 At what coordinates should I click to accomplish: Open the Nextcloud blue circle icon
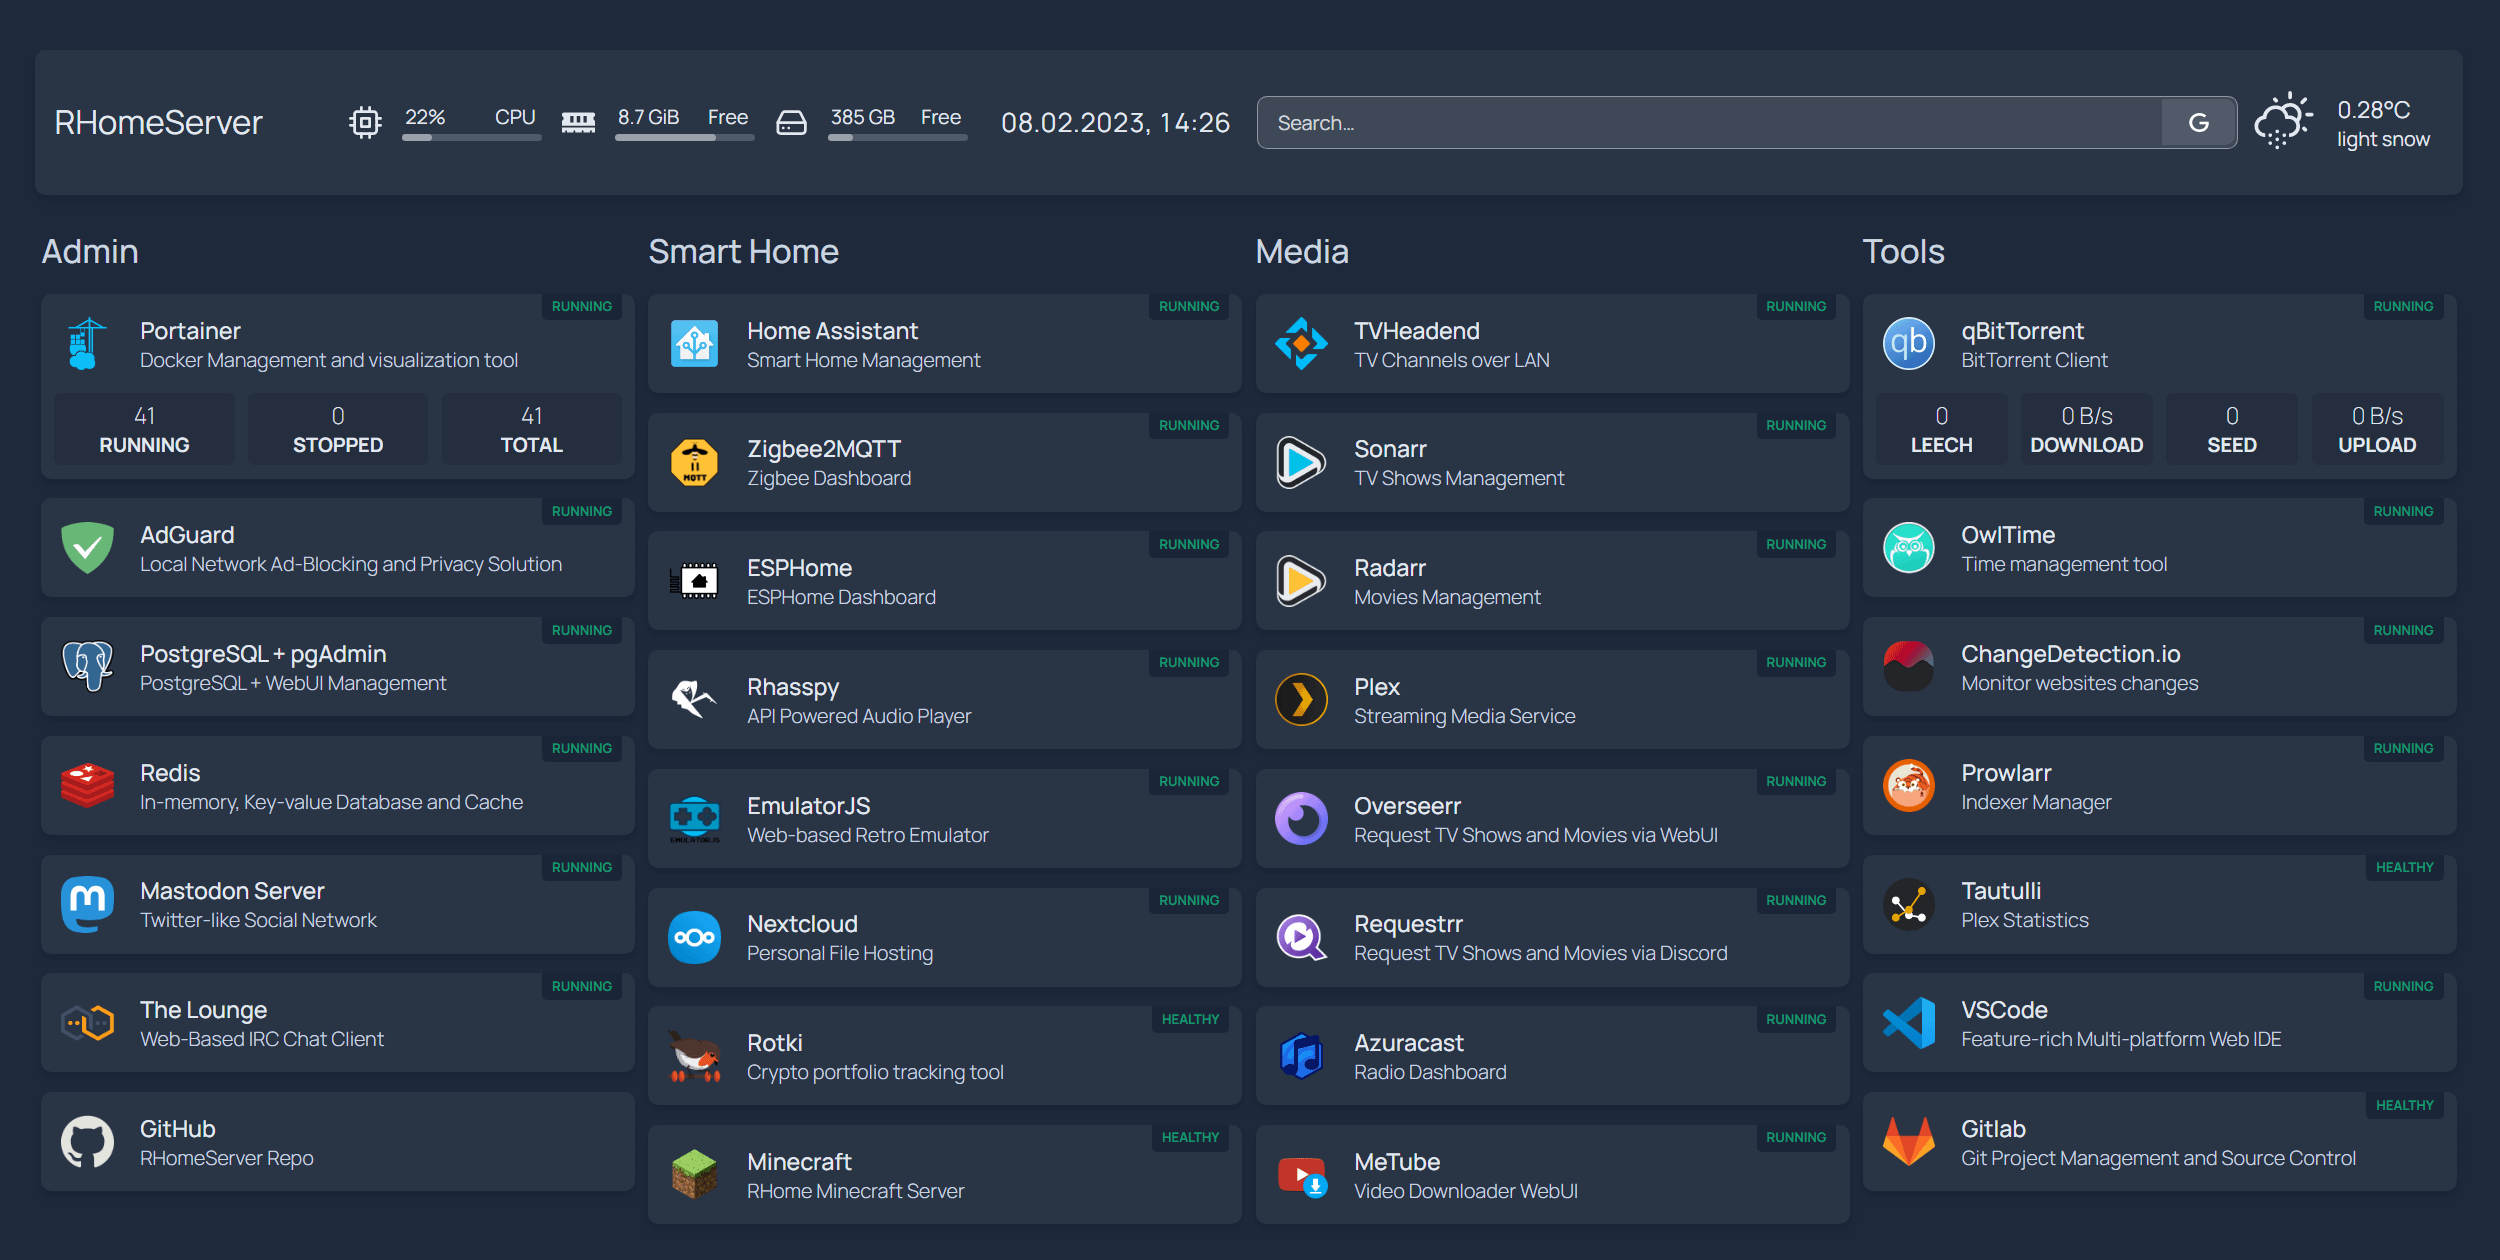coord(694,937)
